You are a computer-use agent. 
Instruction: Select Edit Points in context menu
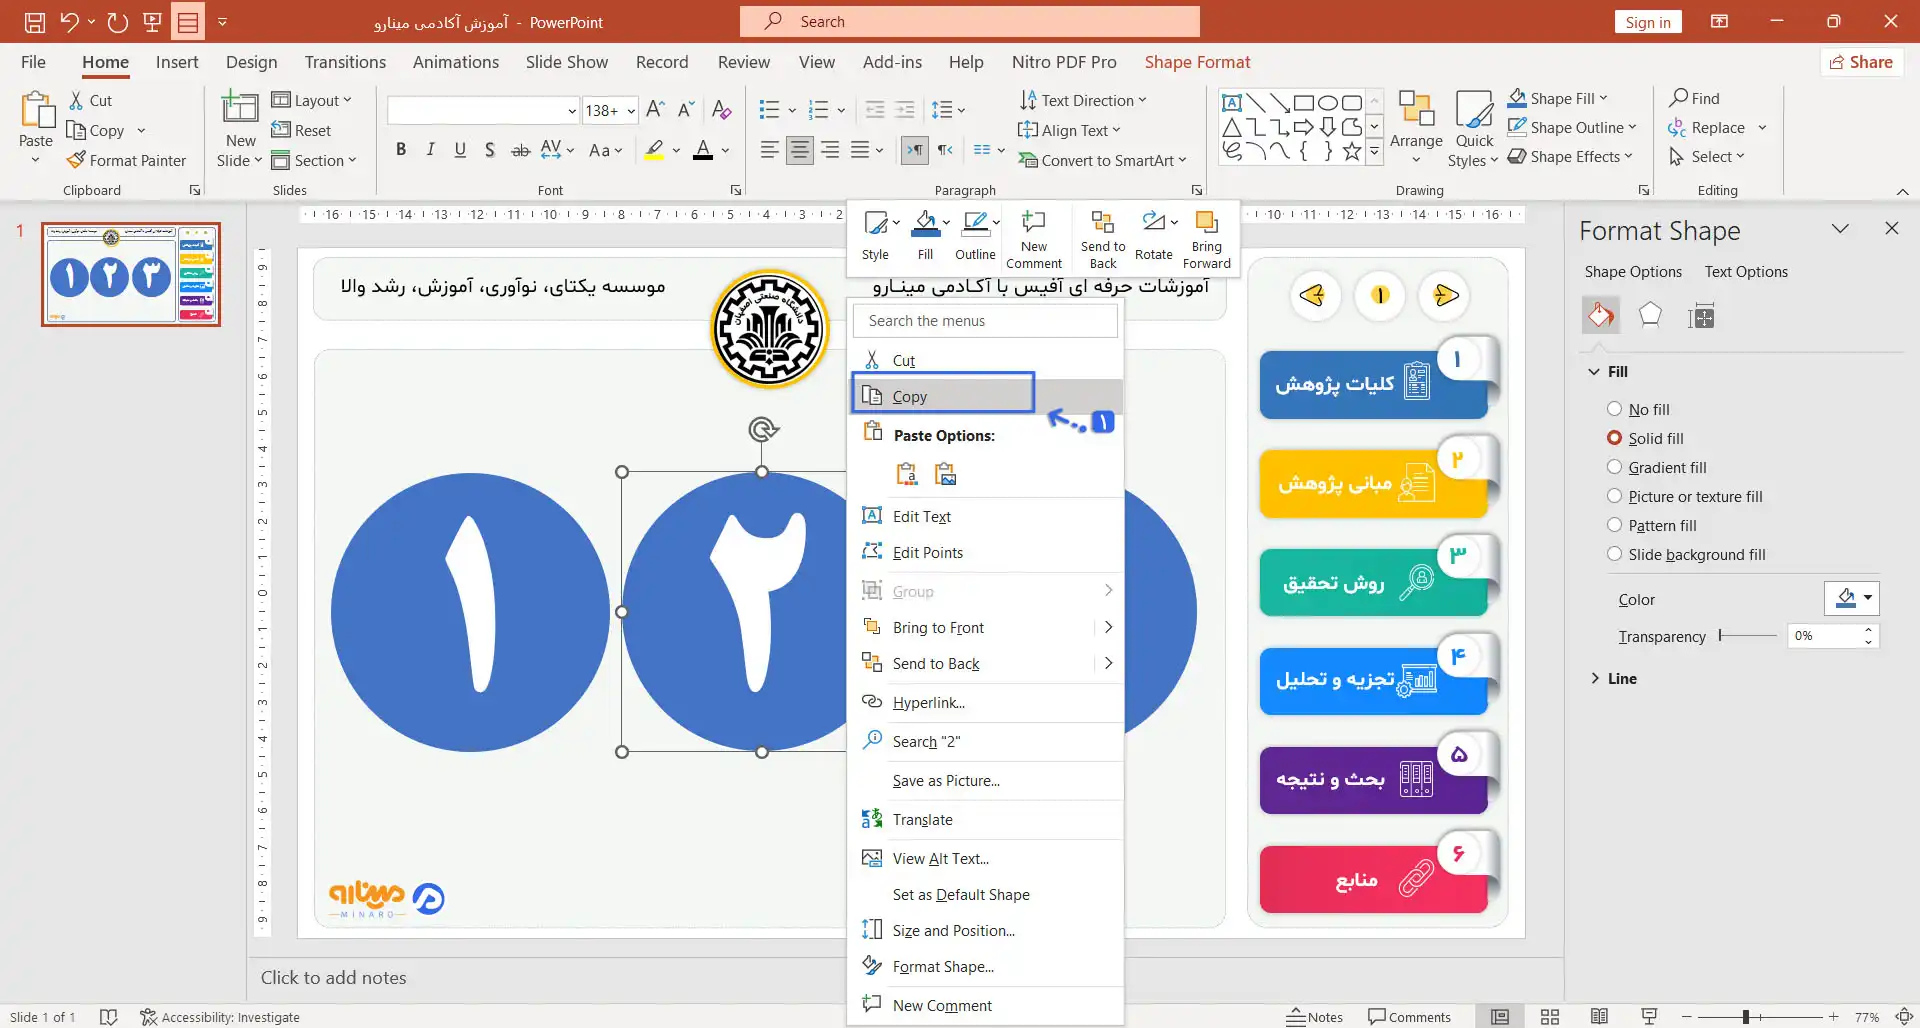click(x=985, y=552)
